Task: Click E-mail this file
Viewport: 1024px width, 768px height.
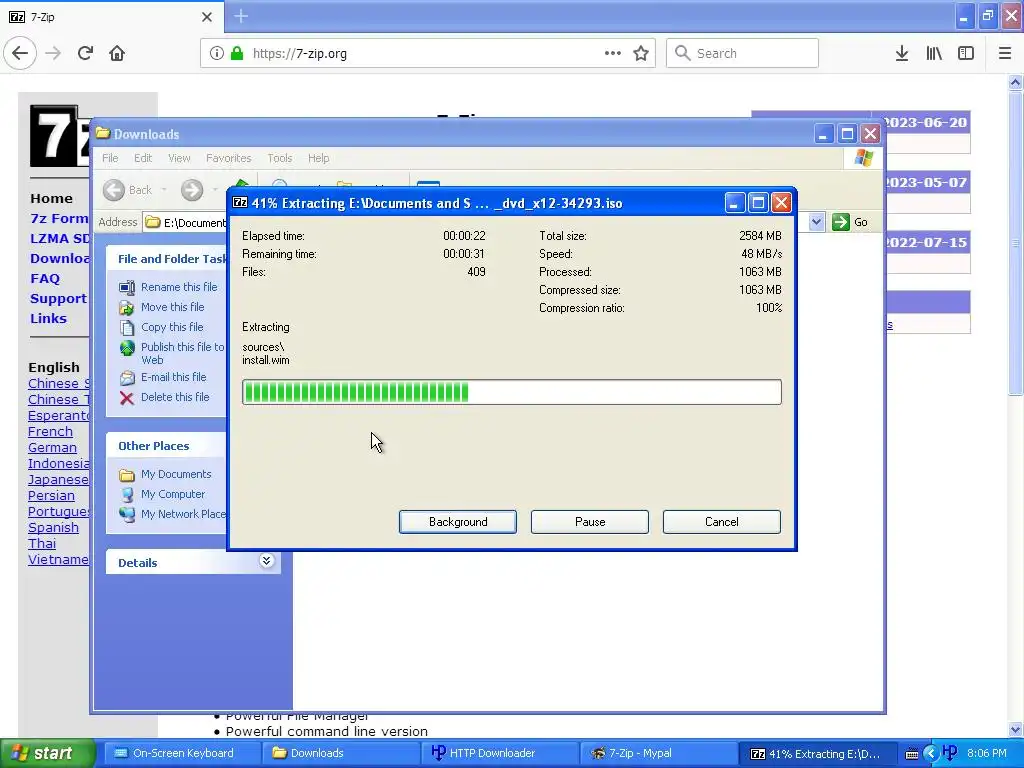Action: 173,377
